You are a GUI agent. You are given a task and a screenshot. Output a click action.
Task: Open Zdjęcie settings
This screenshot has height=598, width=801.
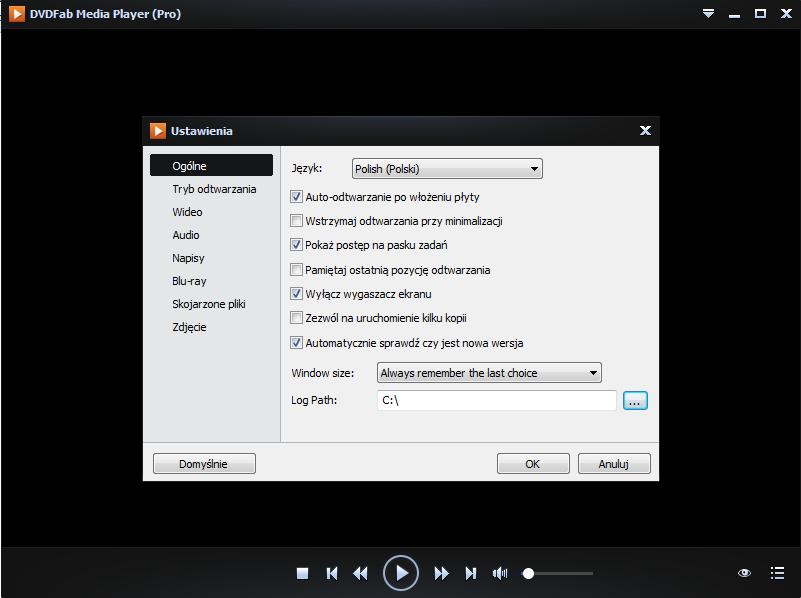coord(189,327)
